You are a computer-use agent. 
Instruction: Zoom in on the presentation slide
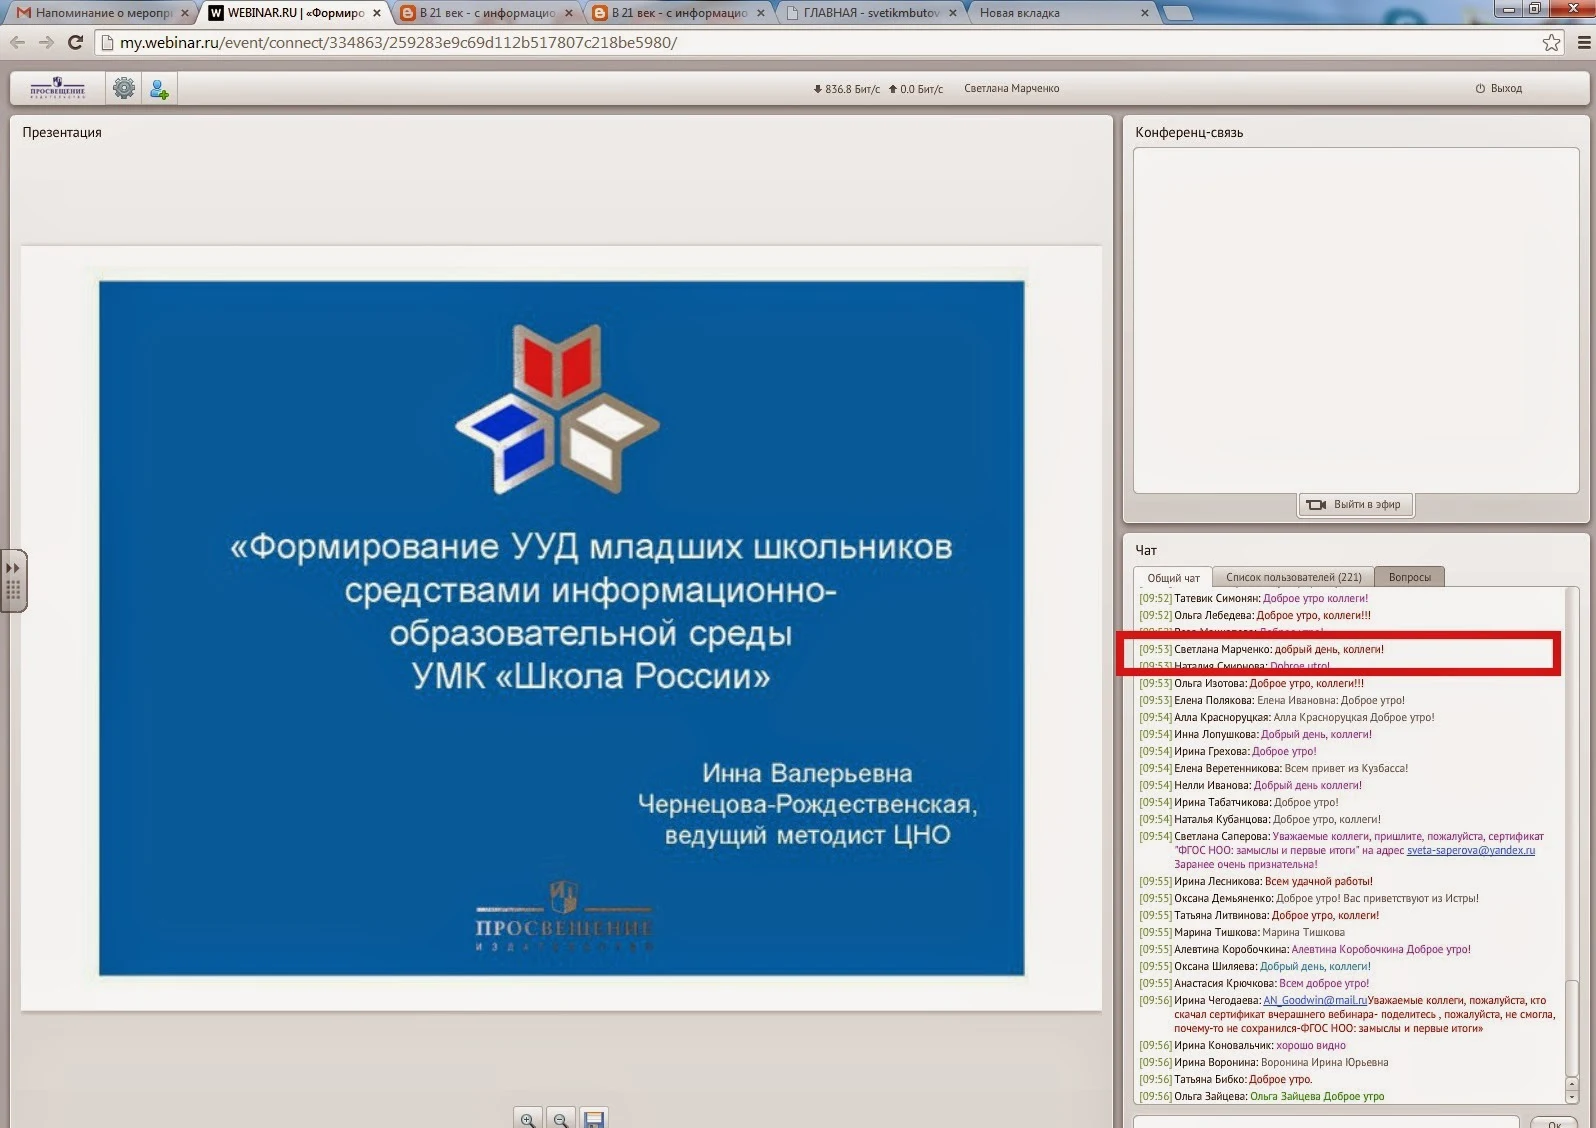tap(528, 1119)
